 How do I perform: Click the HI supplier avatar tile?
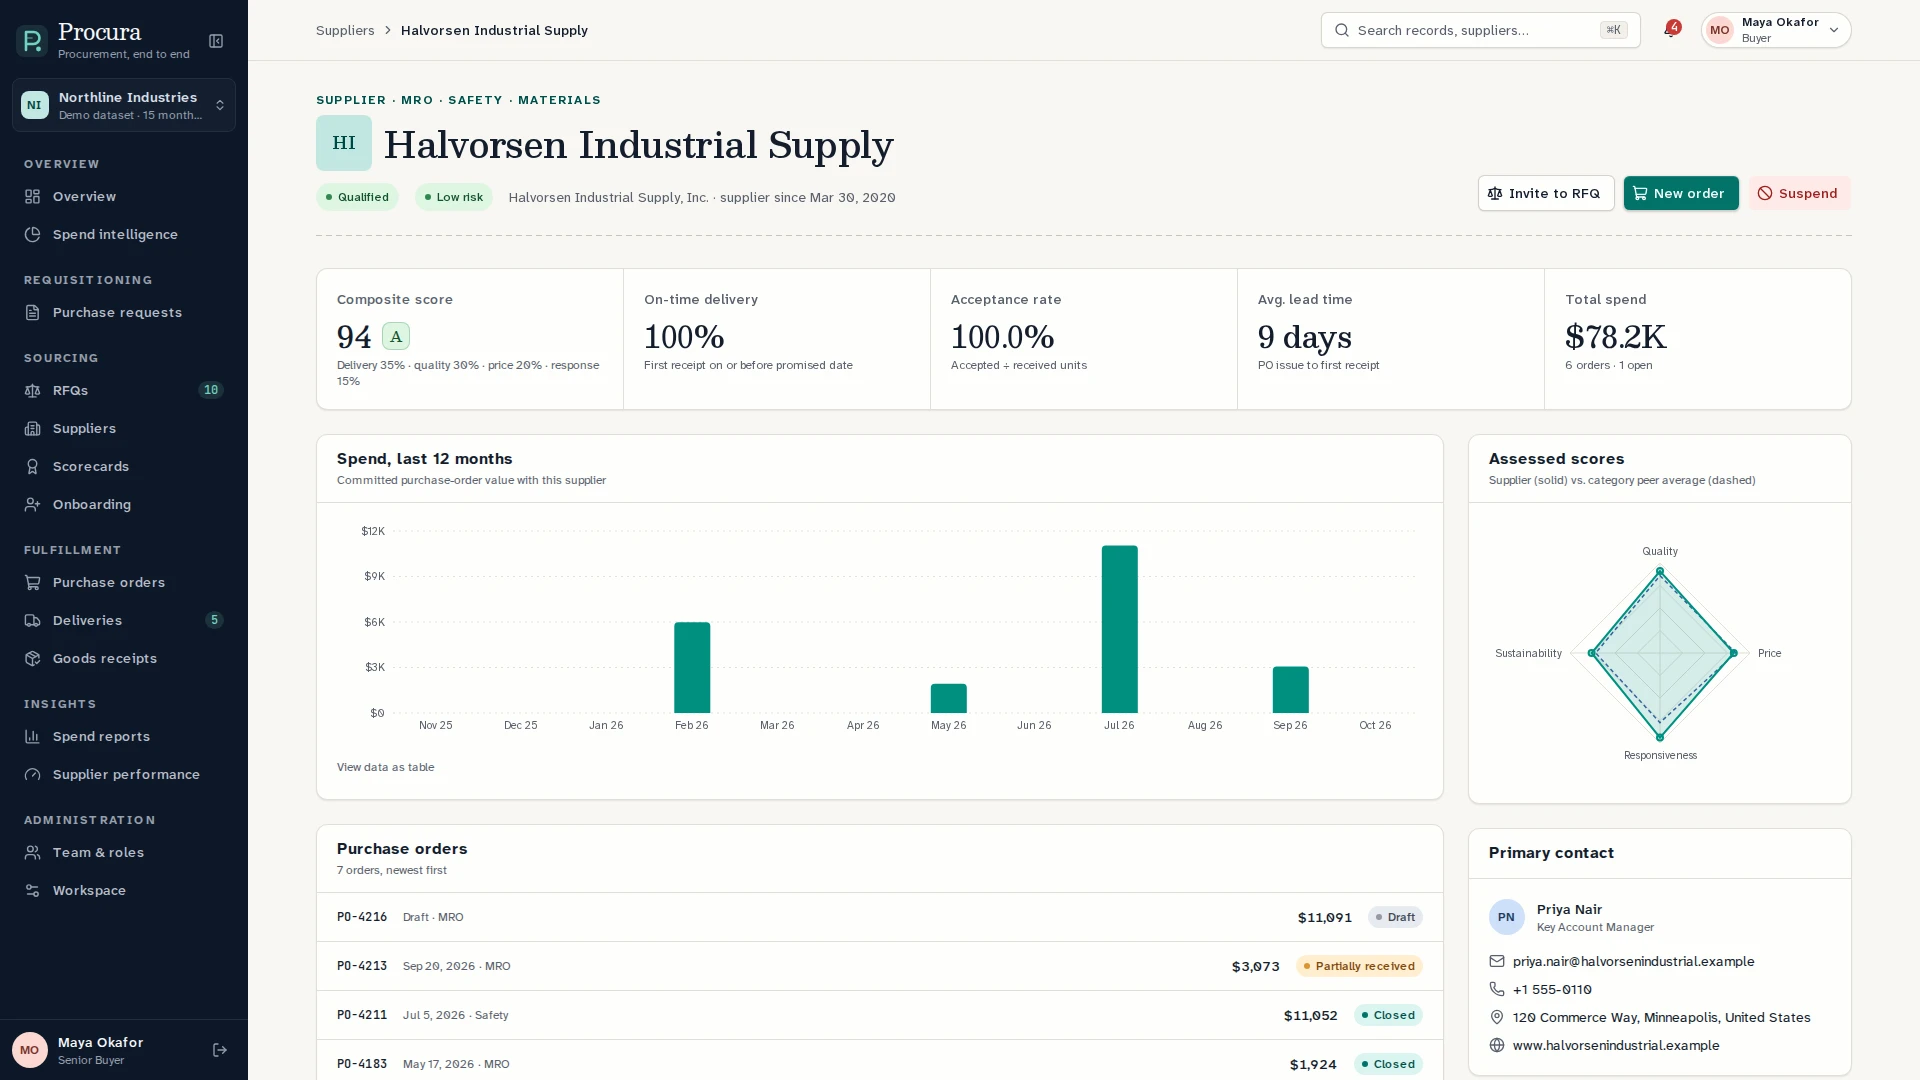click(x=344, y=143)
